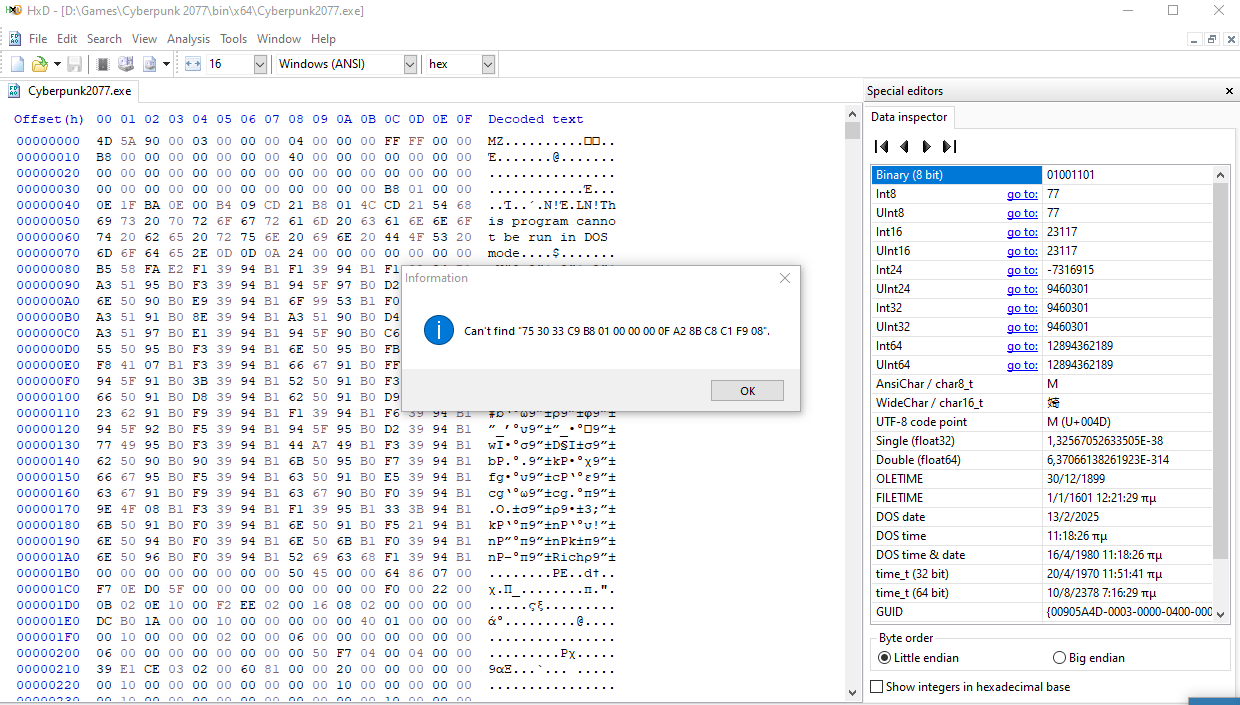Image resolution: width=1240 pixels, height=705 pixels.
Task: Click the Open main memory chip icon
Action: (103, 64)
